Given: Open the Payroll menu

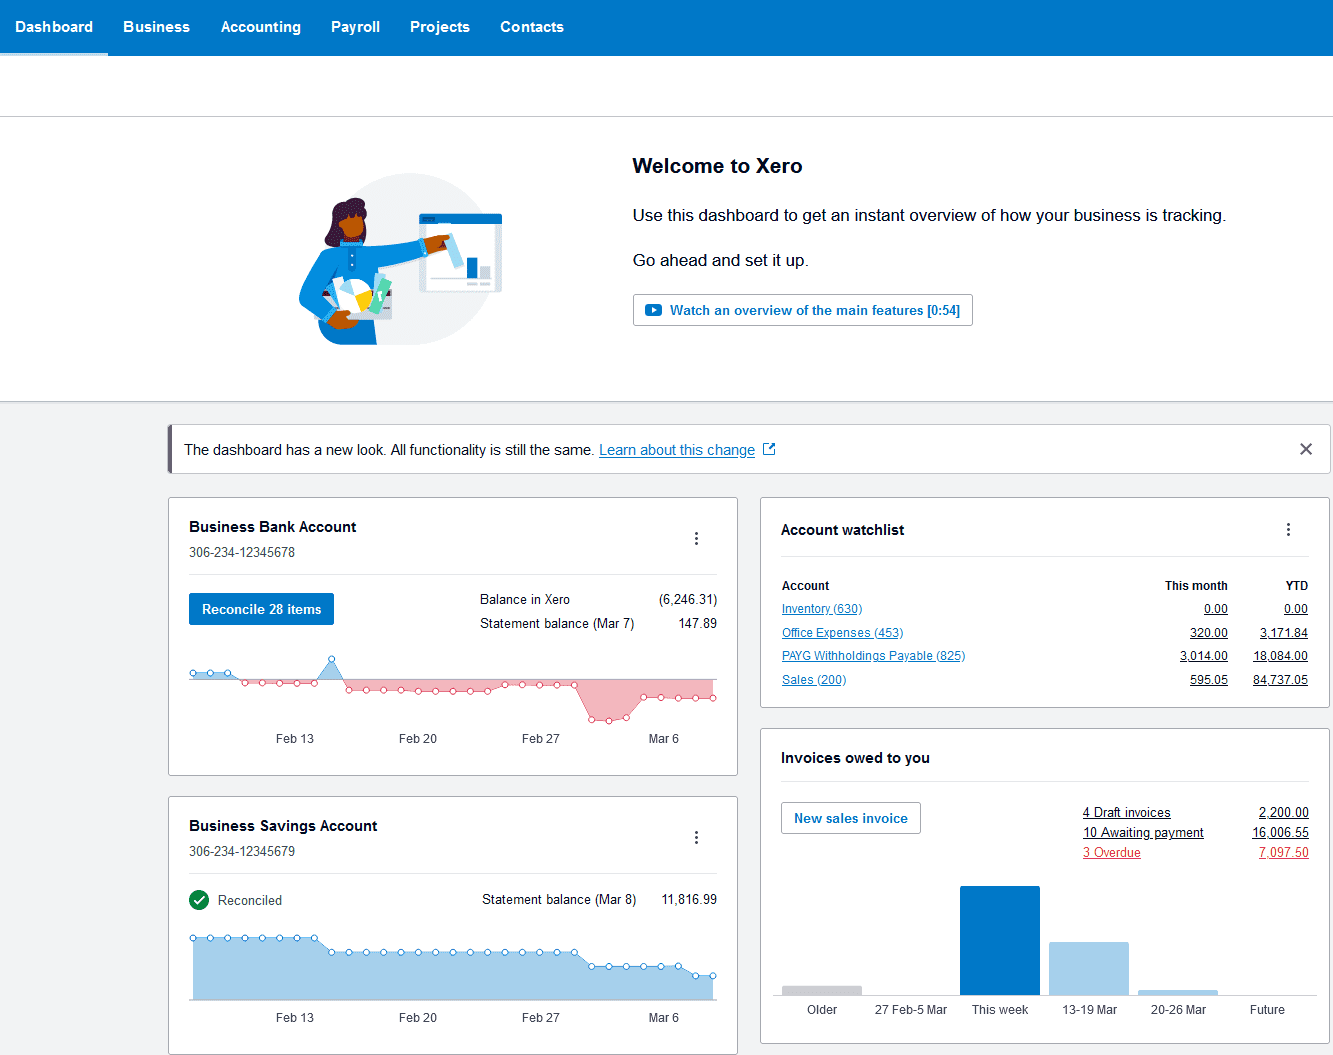Looking at the screenshot, I should pyautogui.click(x=355, y=27).
